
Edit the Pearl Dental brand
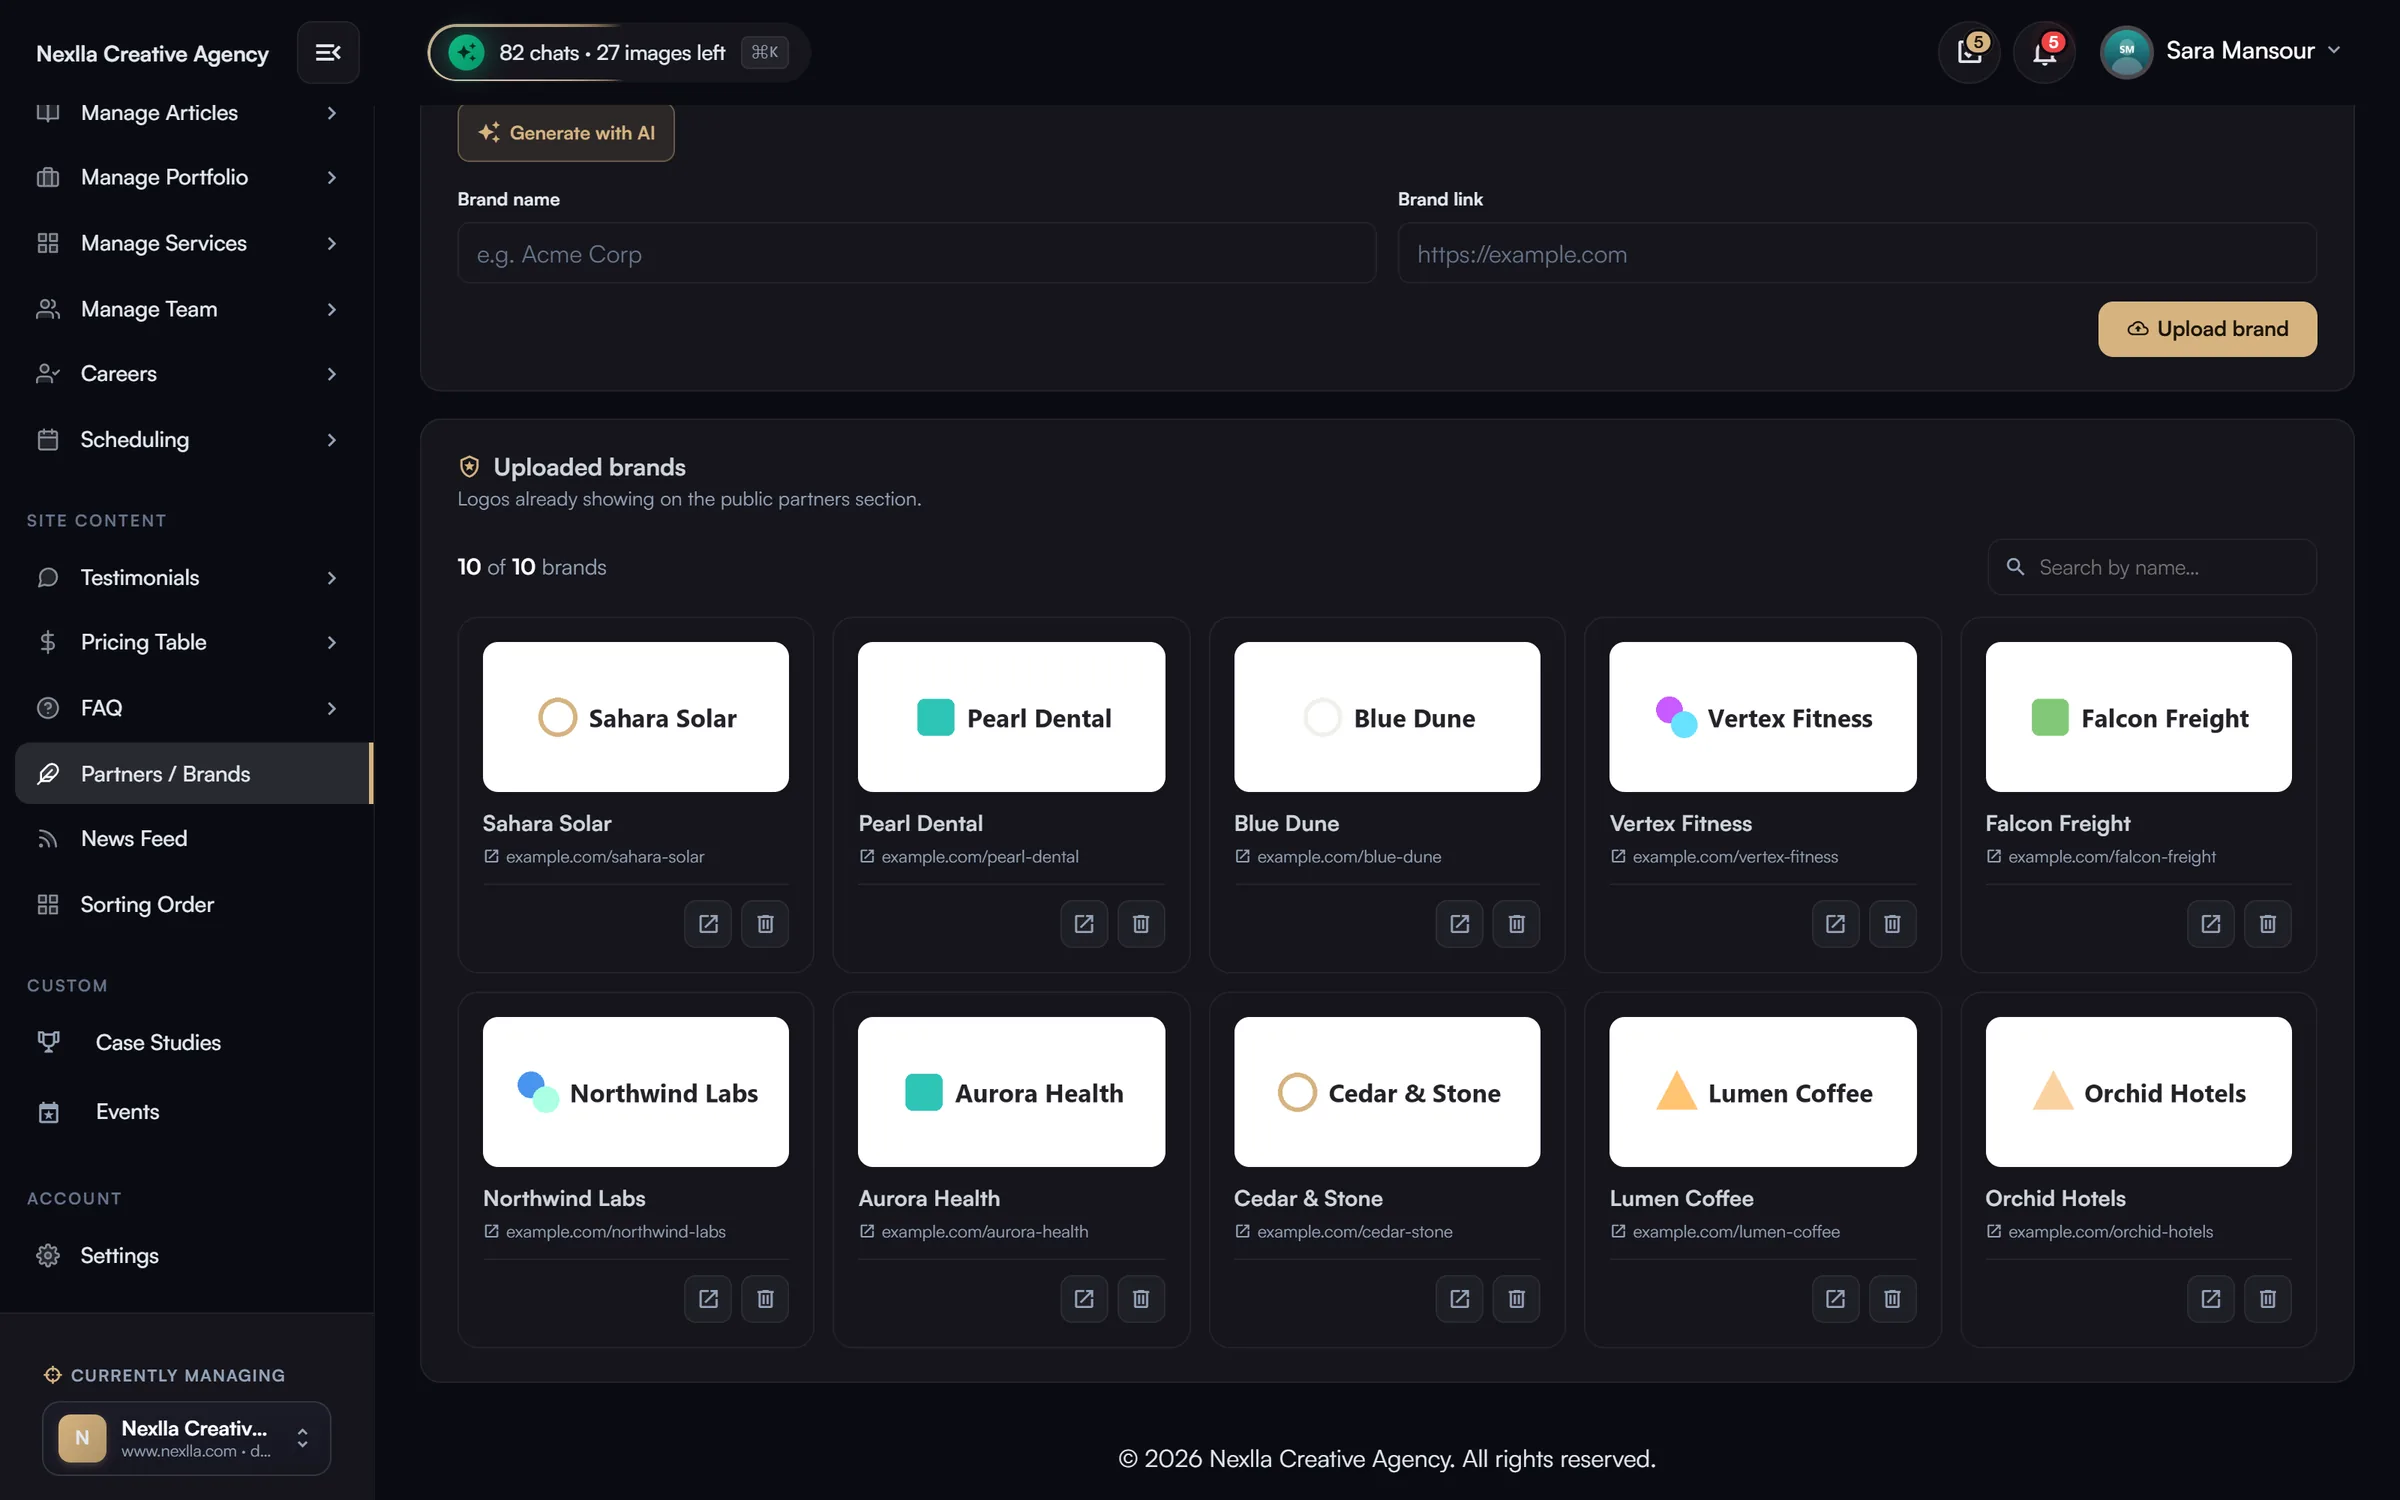[1084, 923]
